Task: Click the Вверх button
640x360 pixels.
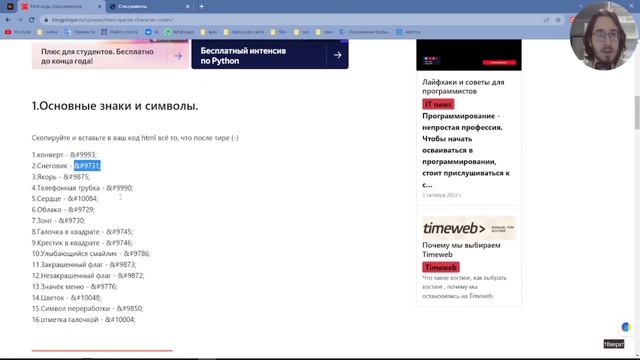Action: (x=613, y=344)
